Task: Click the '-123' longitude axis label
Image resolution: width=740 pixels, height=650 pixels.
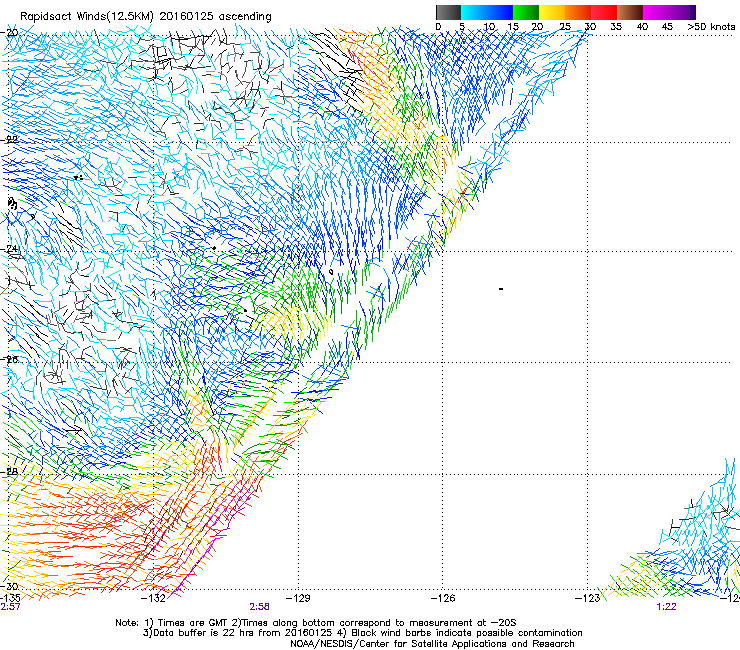Action: [588, 598]
